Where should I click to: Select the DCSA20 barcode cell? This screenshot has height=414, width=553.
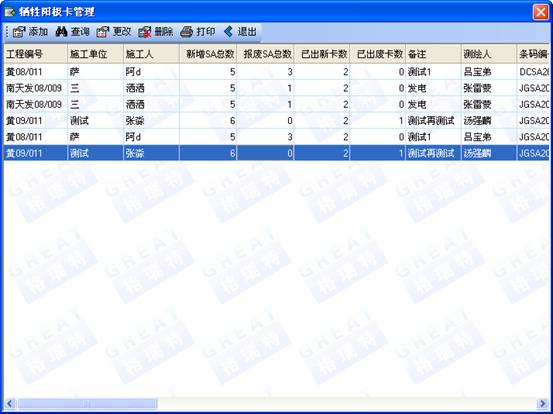(533, 72)
